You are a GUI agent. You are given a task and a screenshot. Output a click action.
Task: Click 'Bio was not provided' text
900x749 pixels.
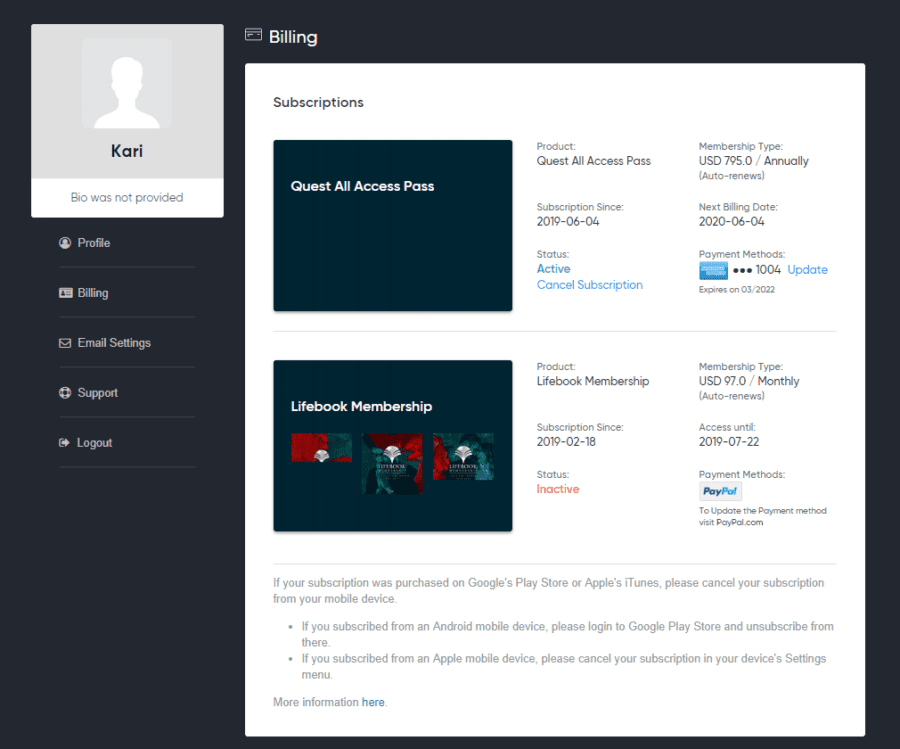coord(127,197)
